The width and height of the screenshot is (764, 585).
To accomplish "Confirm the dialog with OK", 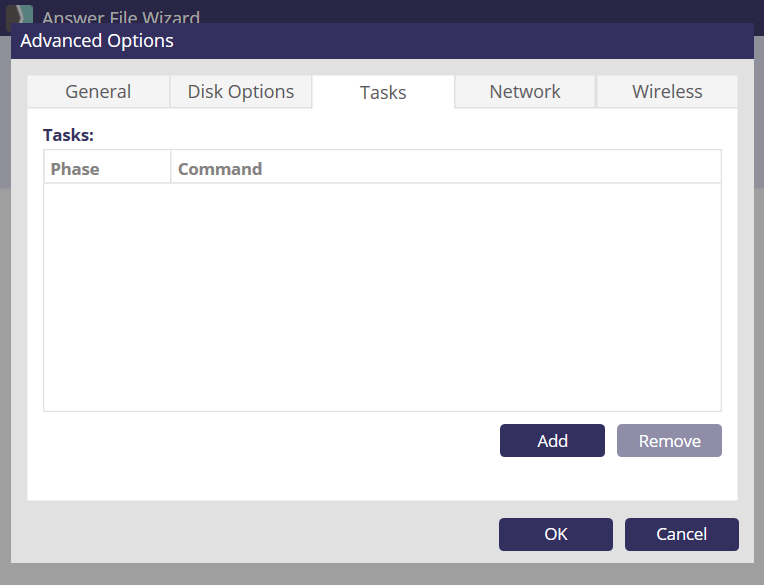I will click(556, 534).
